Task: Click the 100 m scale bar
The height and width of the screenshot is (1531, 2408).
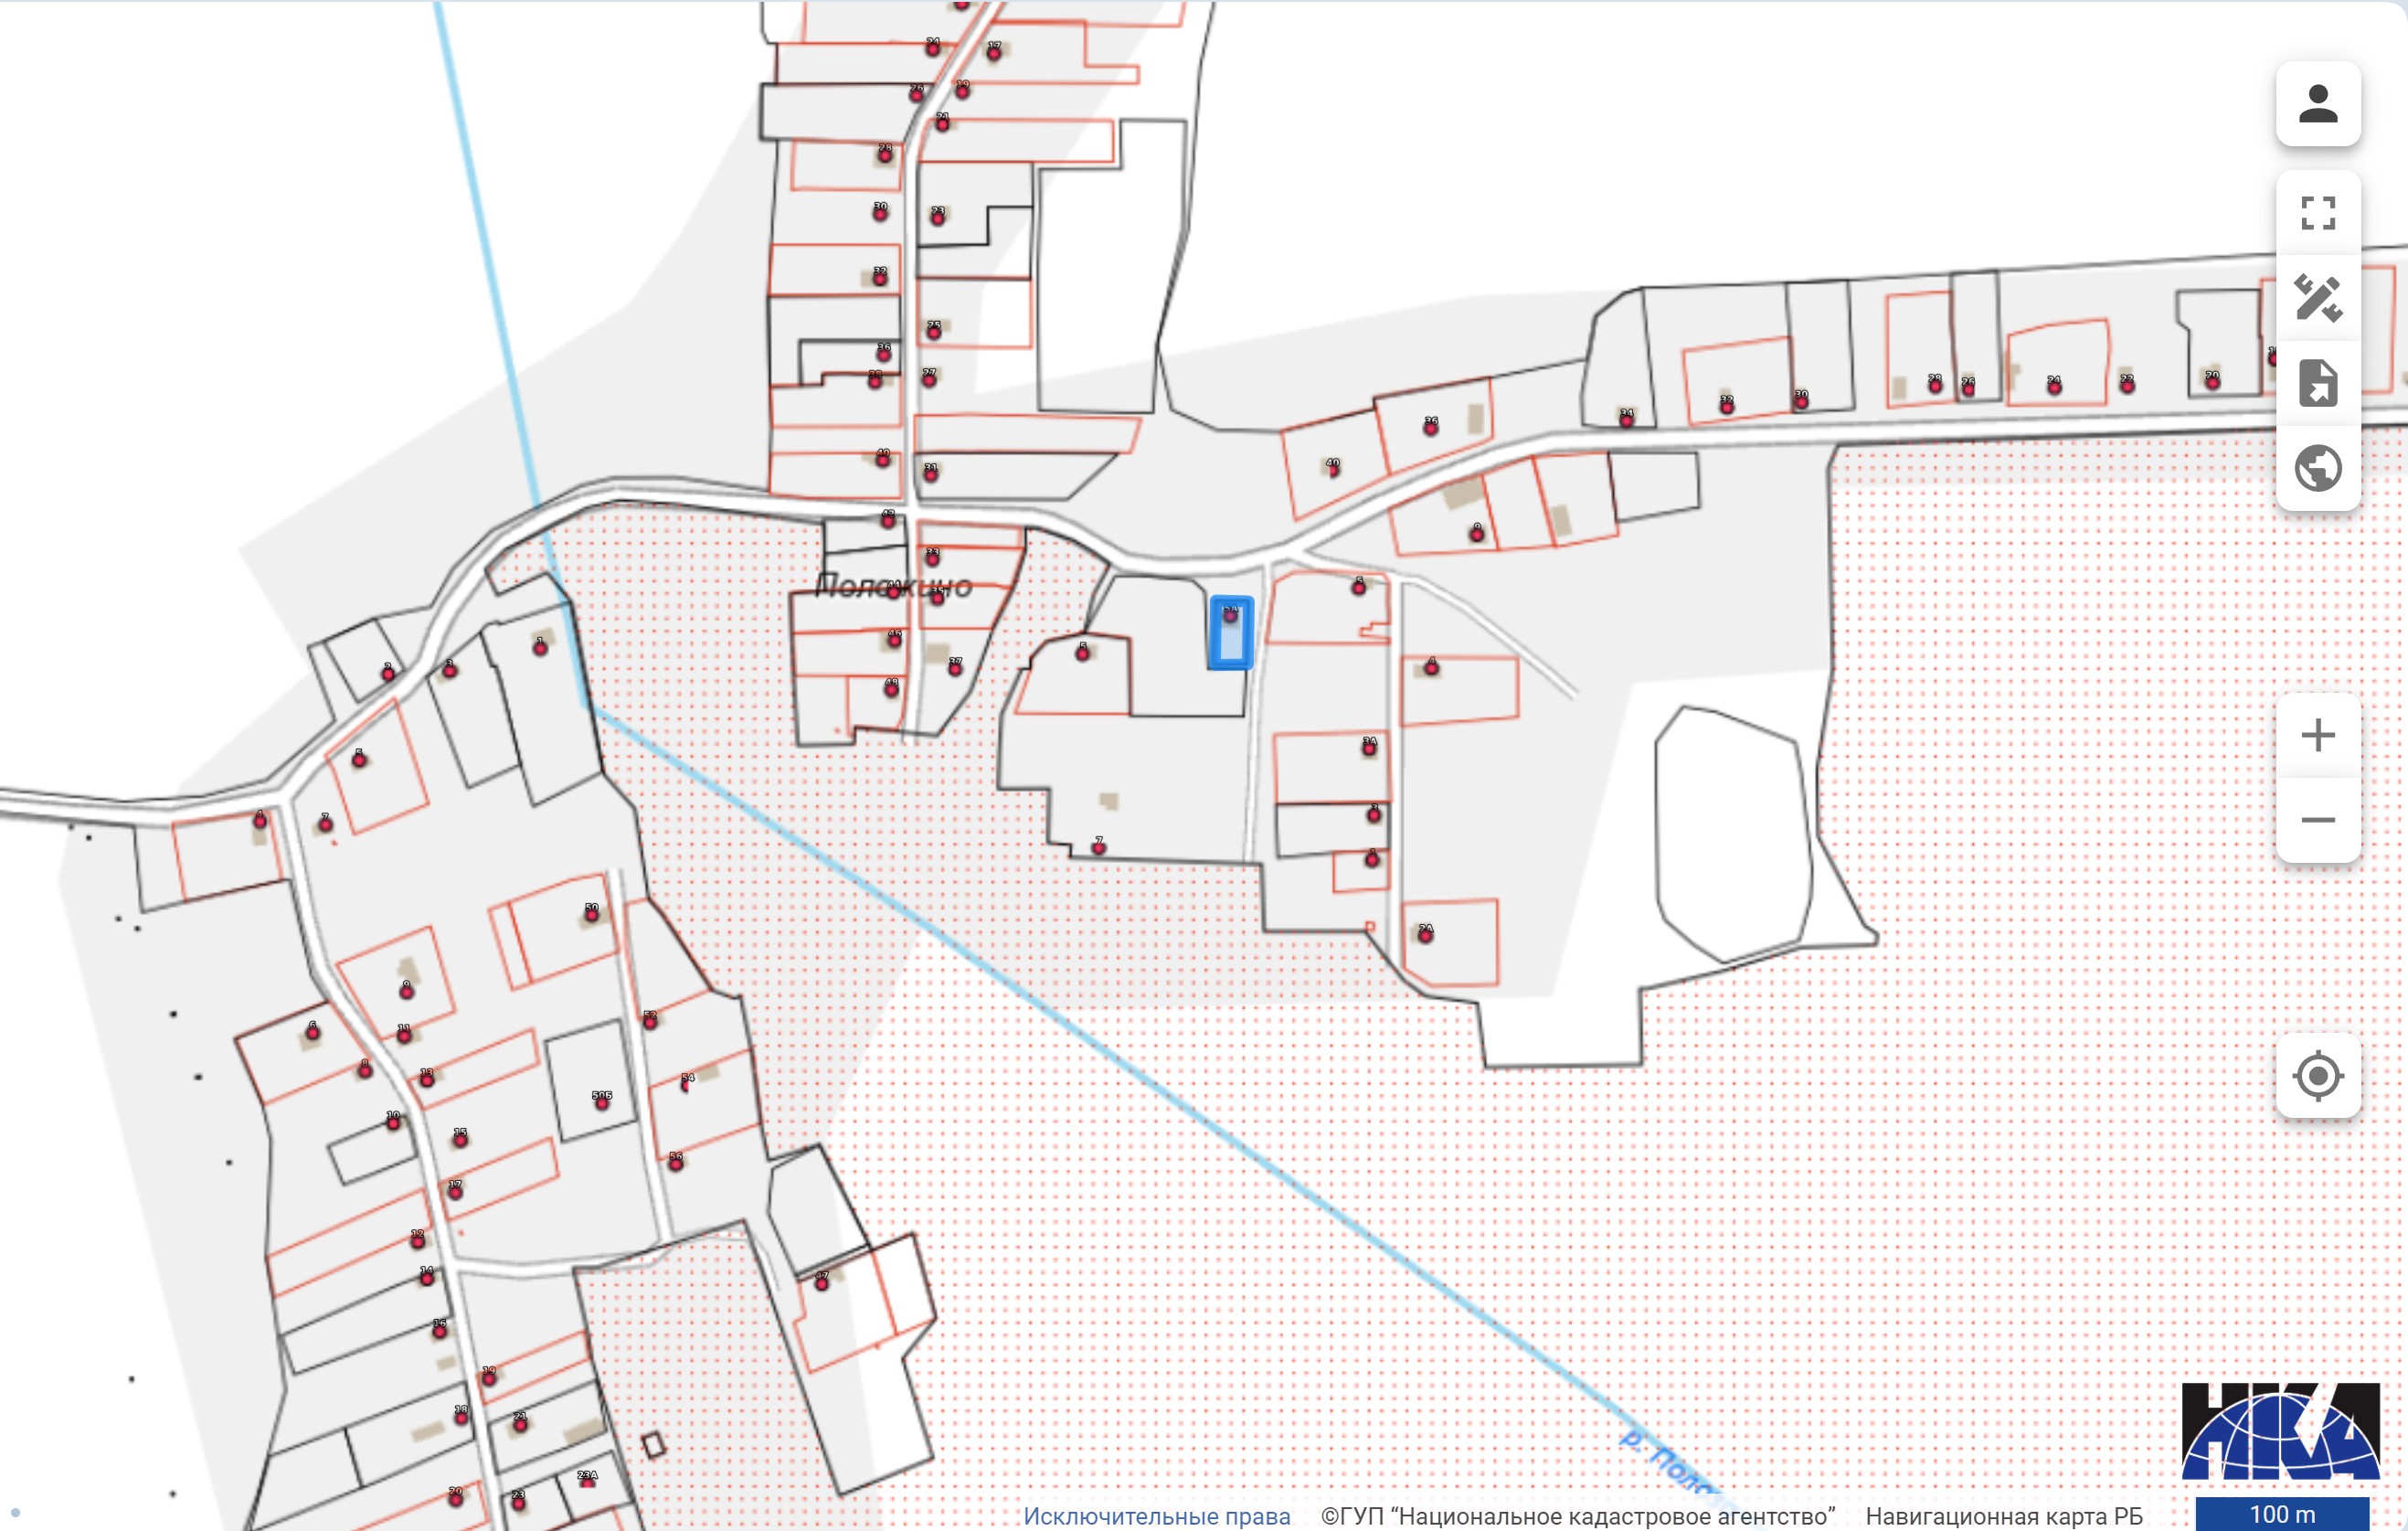Action: point(2281,1514)
